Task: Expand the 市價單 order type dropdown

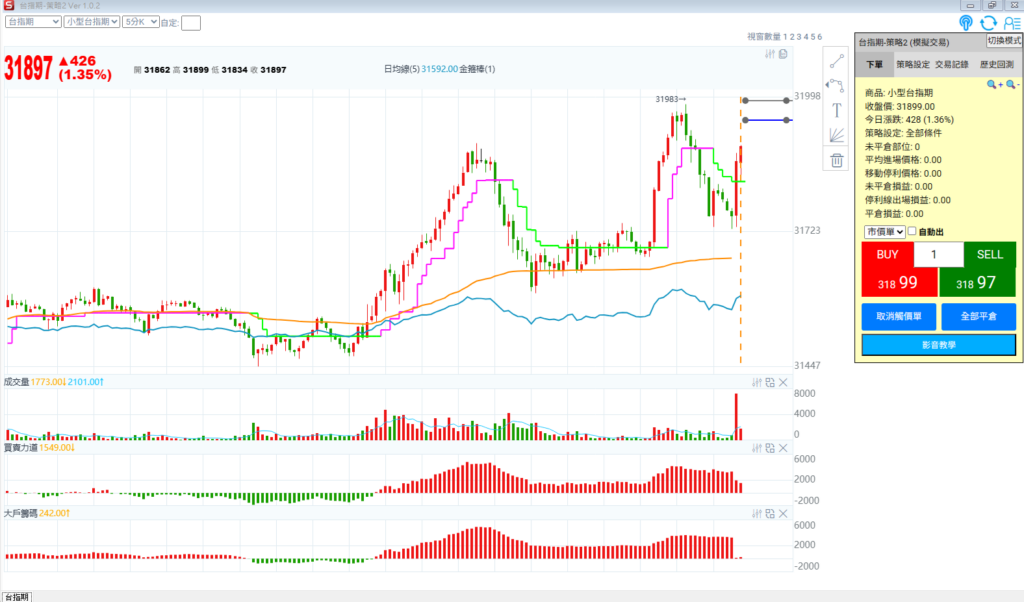Action: (885, 232)
